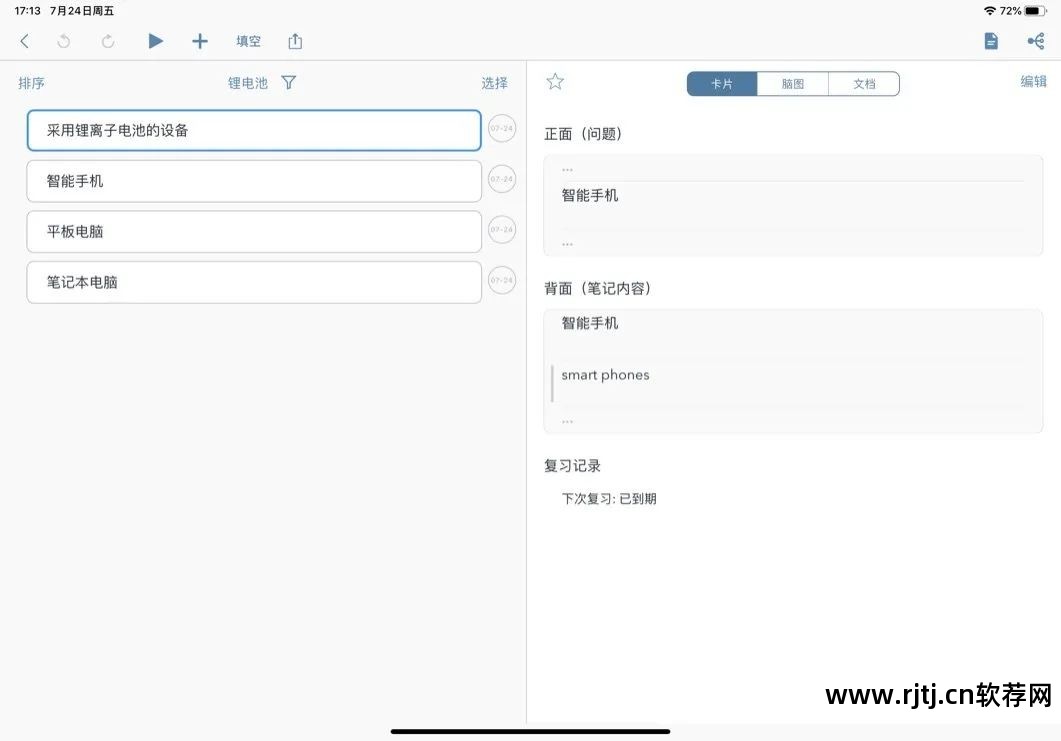Tap the share export icon
This screenshot has width=1061, height=741.
coord(295,41)
